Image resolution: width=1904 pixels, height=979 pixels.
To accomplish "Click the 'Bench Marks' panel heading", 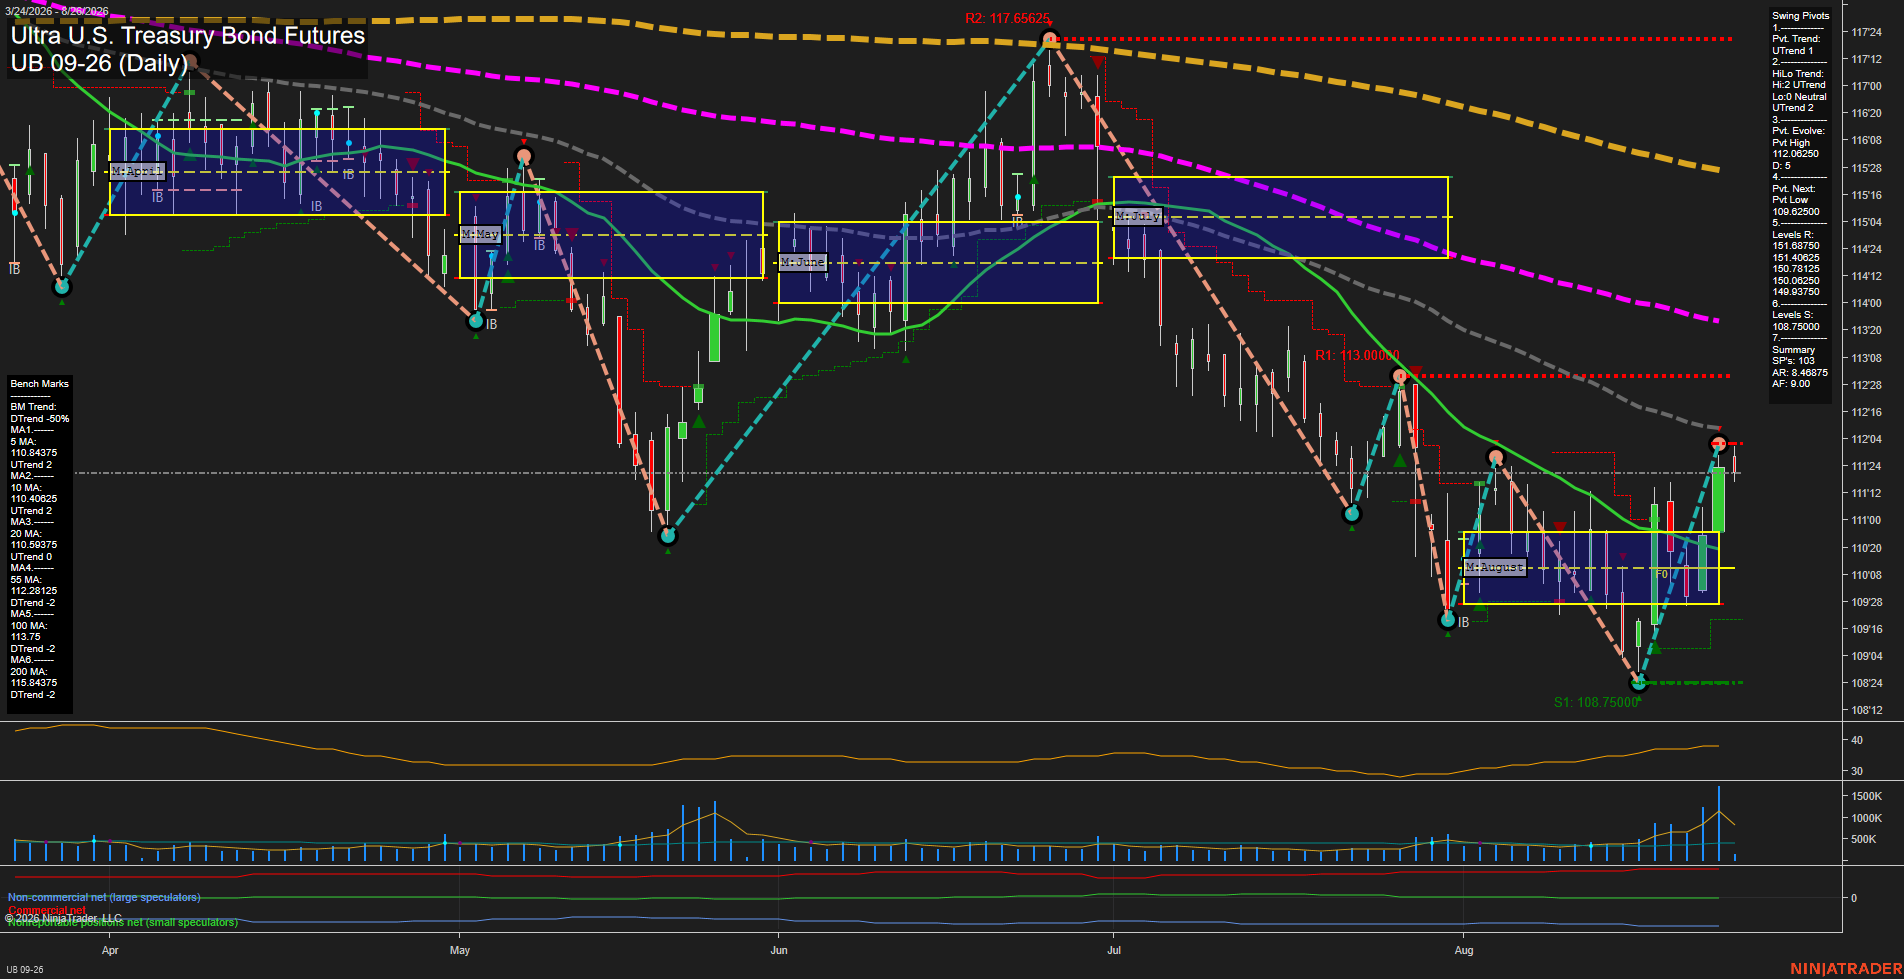I will [39, 384].
